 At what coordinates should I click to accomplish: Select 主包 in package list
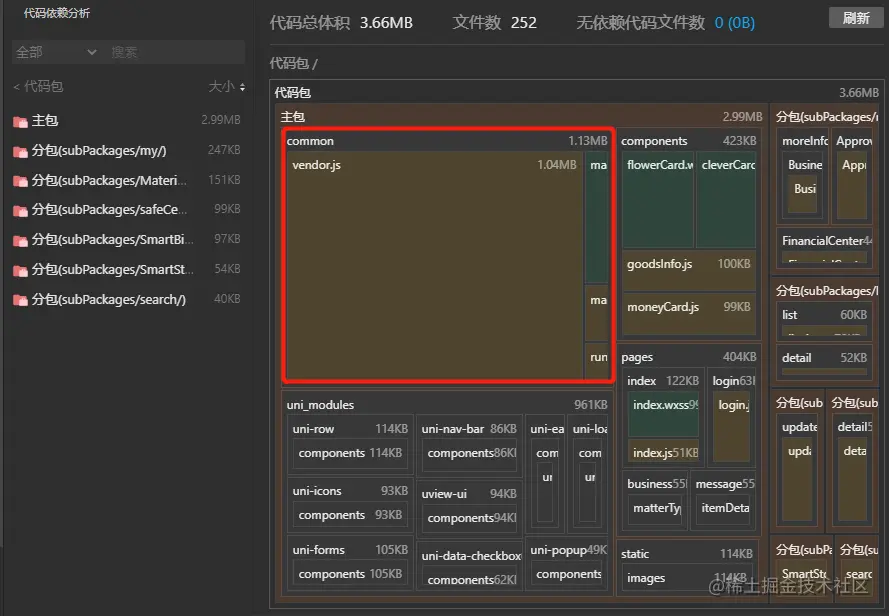click(x=127, y=120)
